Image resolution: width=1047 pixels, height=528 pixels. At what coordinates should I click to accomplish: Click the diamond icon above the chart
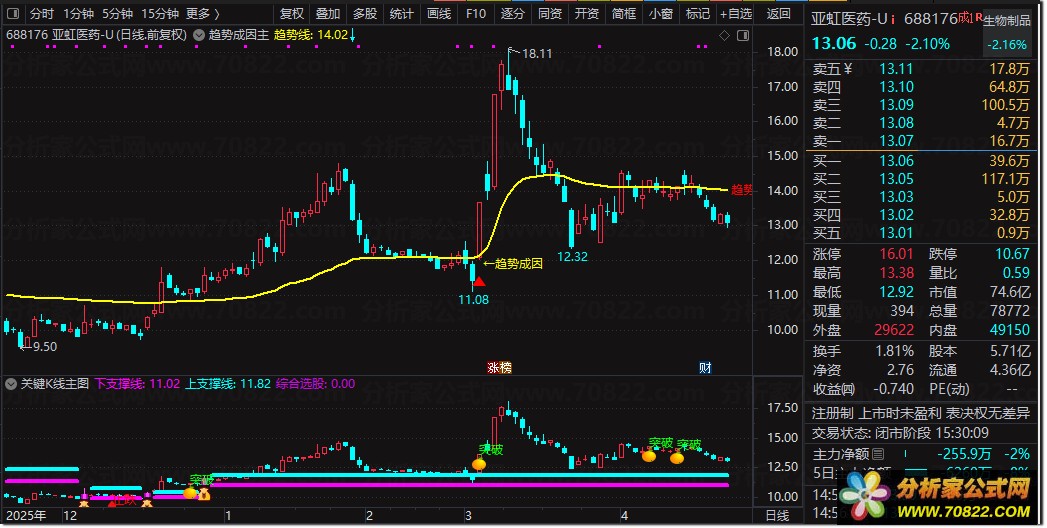724,35
